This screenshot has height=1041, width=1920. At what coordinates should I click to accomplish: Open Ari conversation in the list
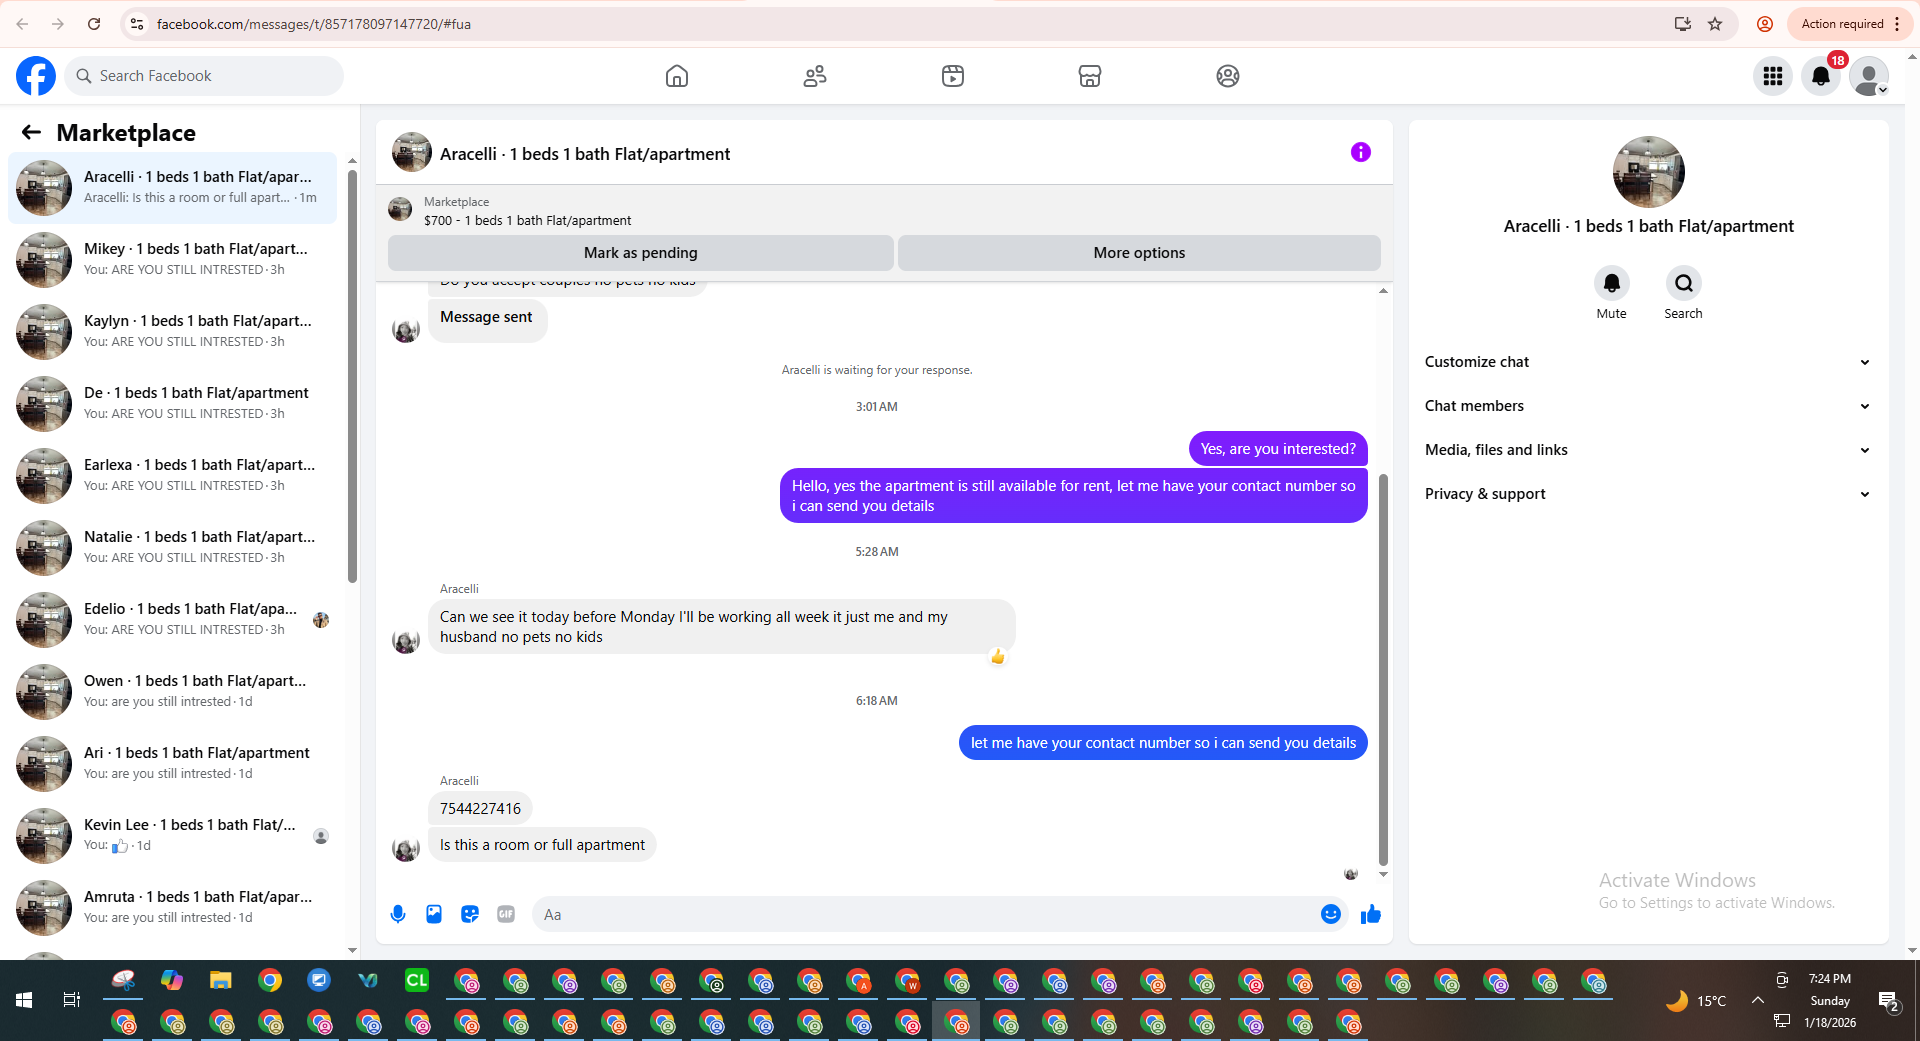pyautogui.click(x=172, y=764)
